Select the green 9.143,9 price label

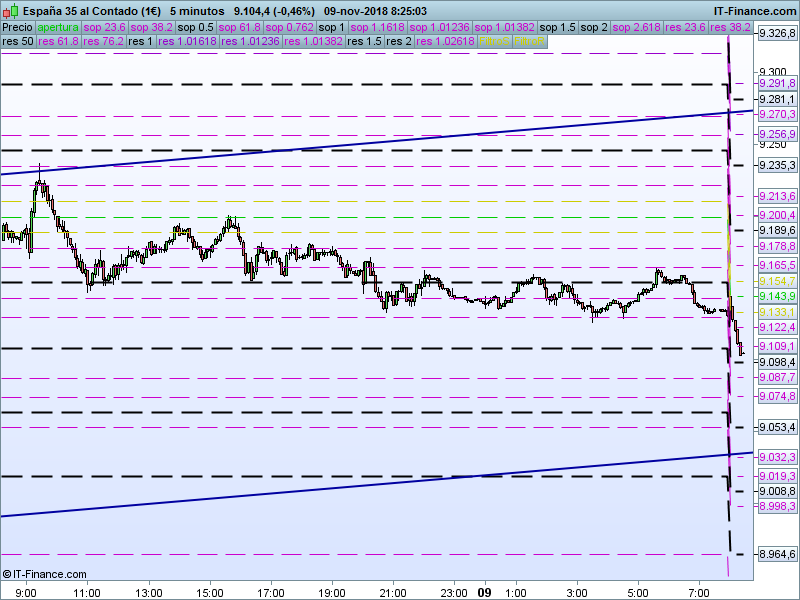click(x=777, y=296)
